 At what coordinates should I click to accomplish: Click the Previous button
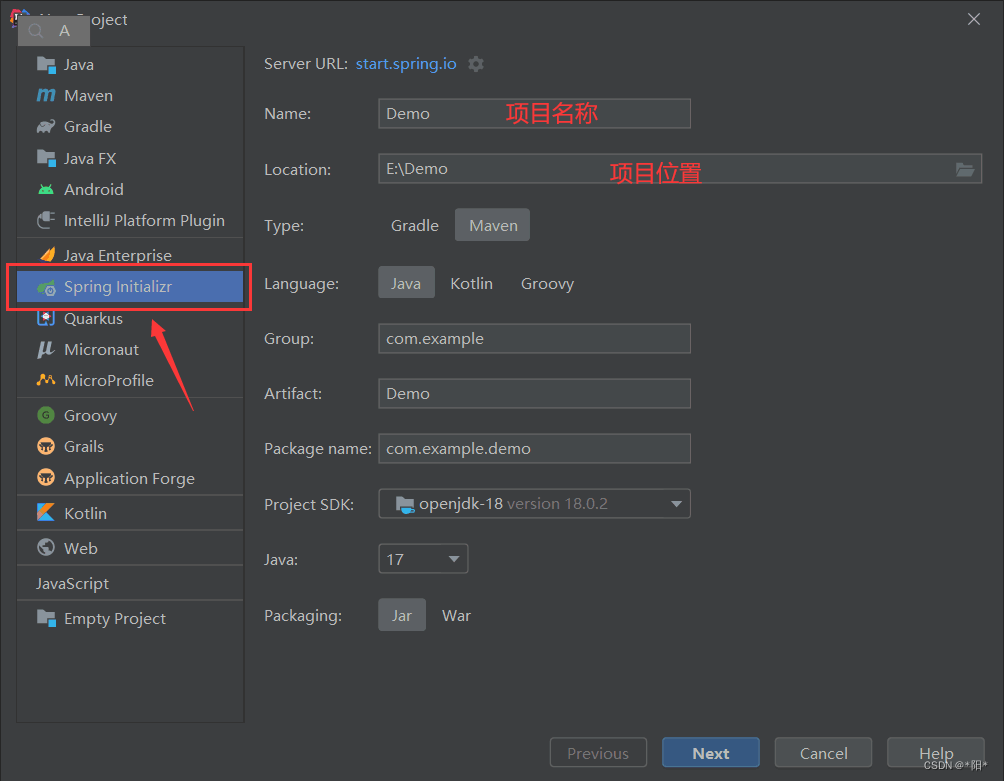click(598, 753)
